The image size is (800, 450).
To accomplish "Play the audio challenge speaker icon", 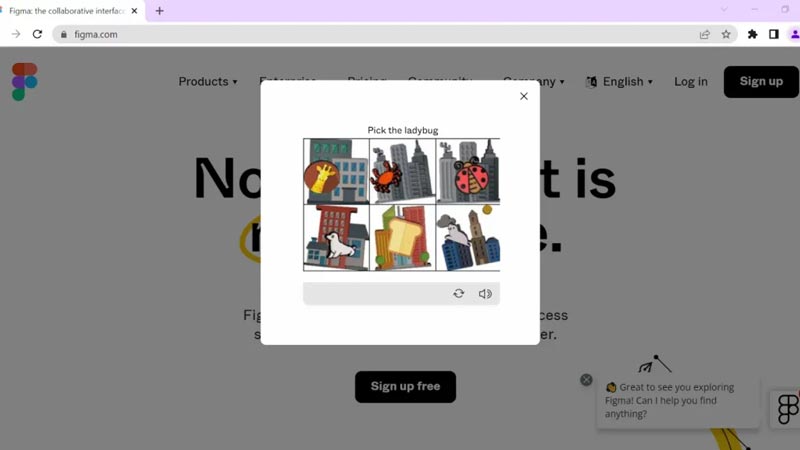I will point(485,294).
